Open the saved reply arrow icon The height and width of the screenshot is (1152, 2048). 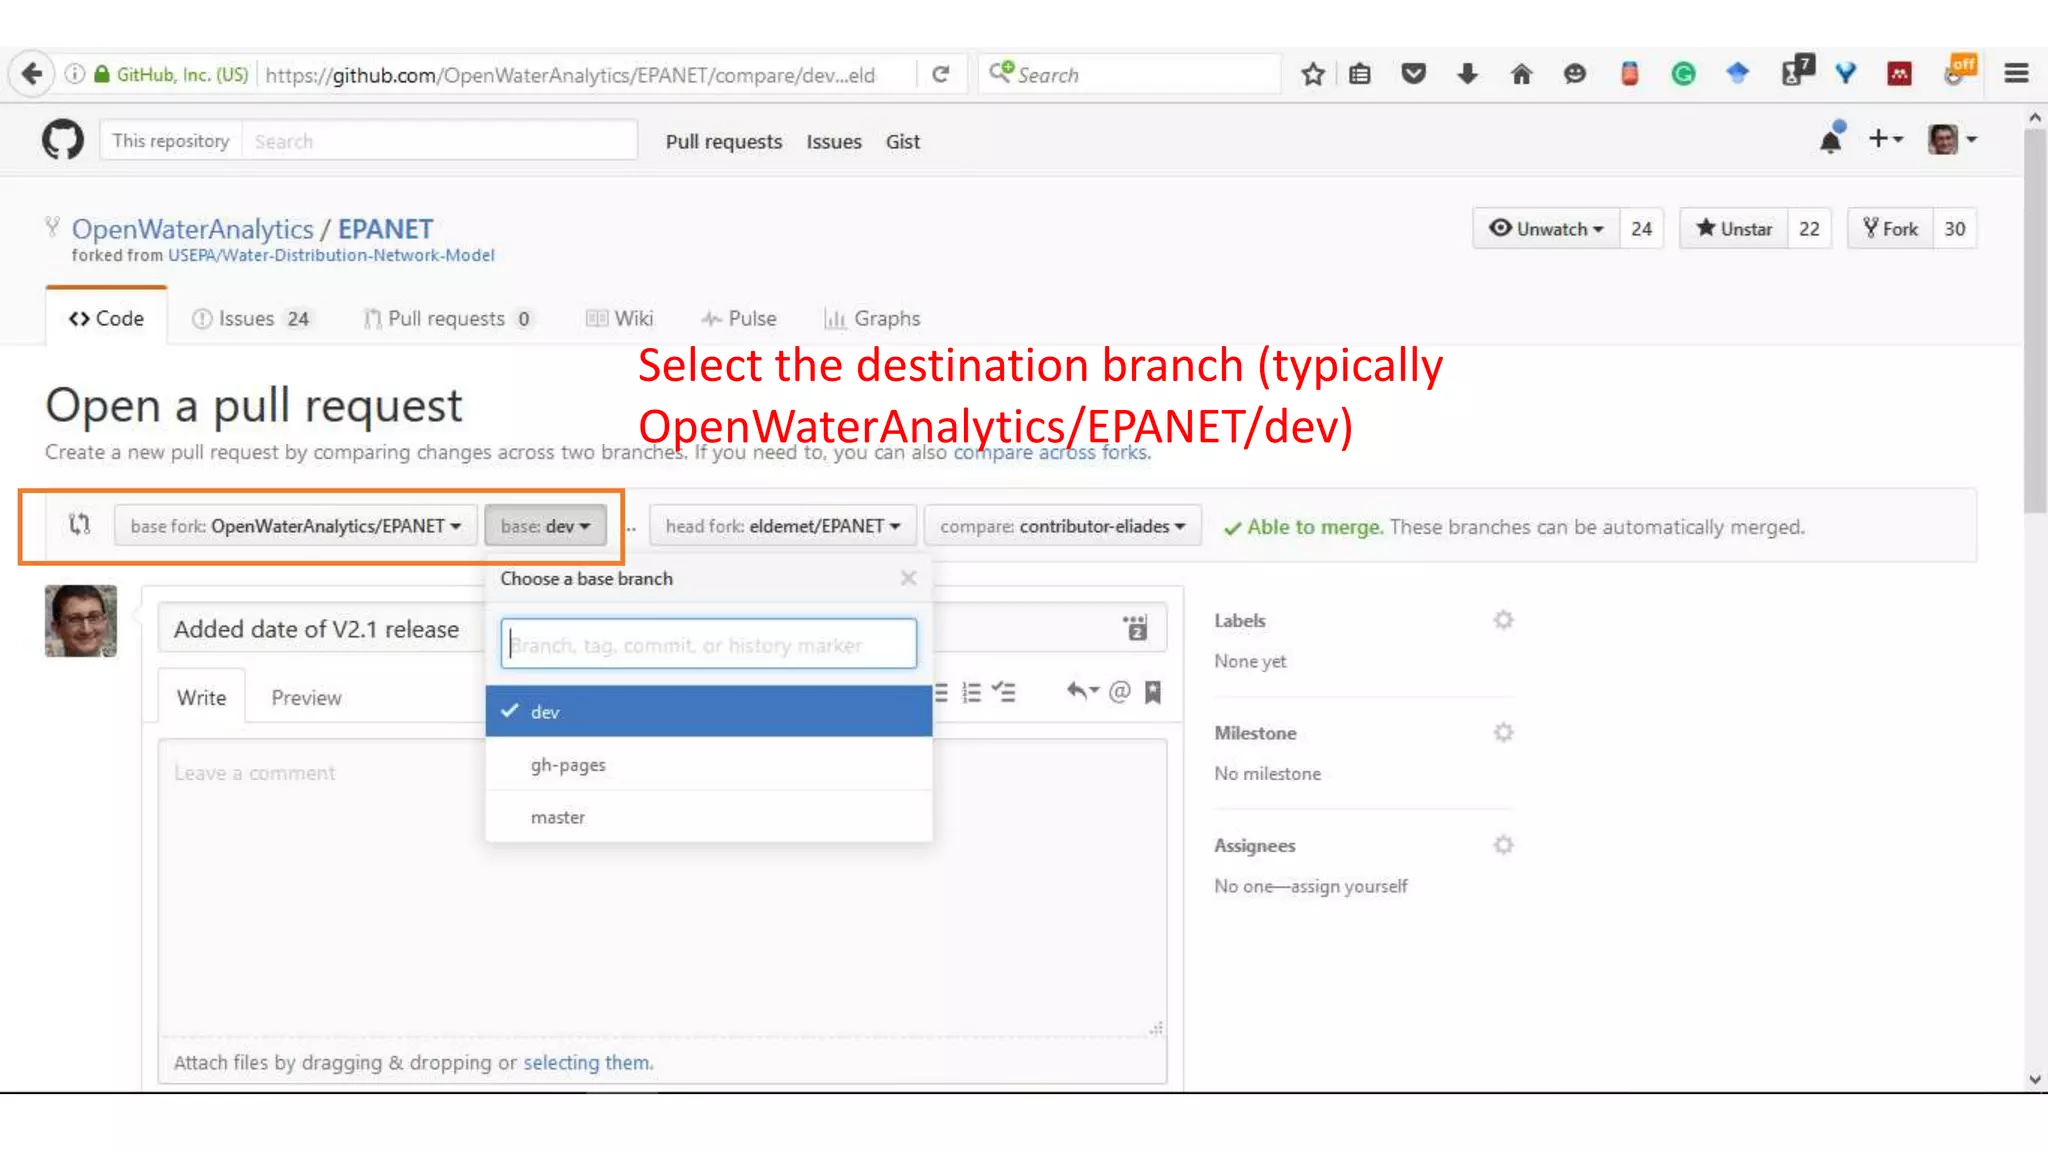[1081, 691]
